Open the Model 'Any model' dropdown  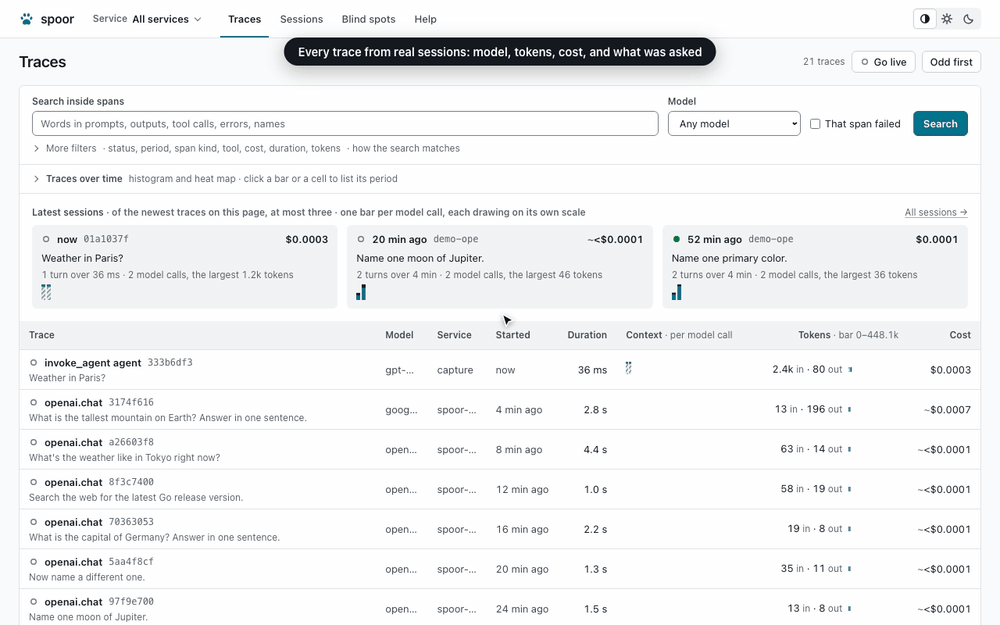click(x=734, y=124)
